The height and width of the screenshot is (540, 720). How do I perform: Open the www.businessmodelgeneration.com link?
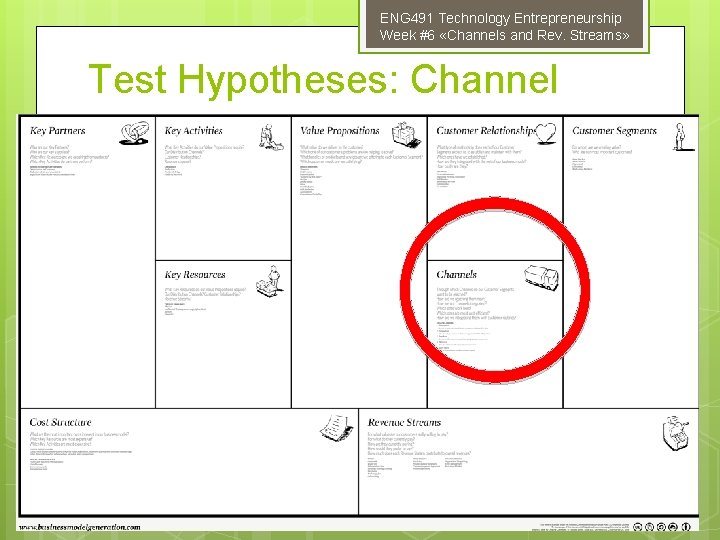(x=79, y=527)
